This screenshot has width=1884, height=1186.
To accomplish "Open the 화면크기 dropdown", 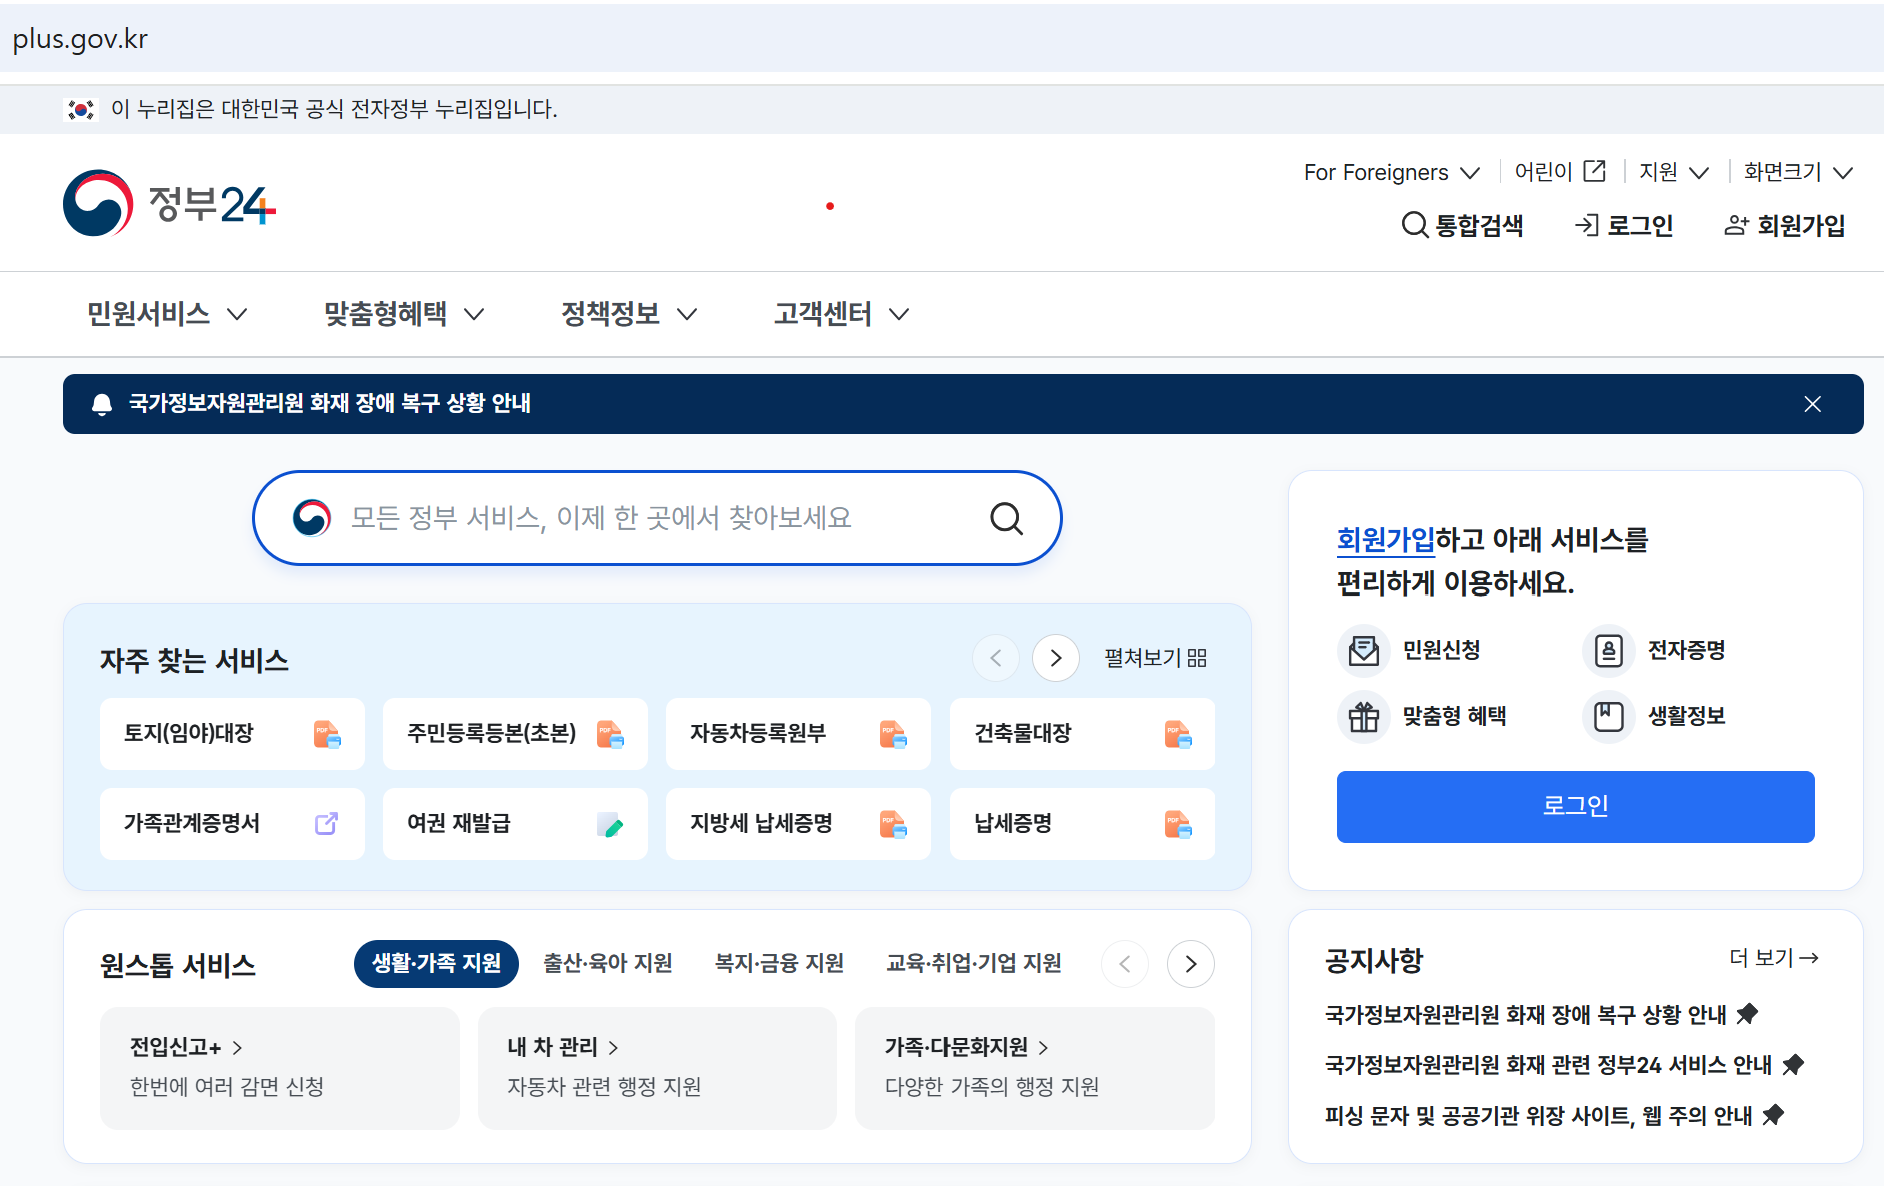I will 1797,172.
